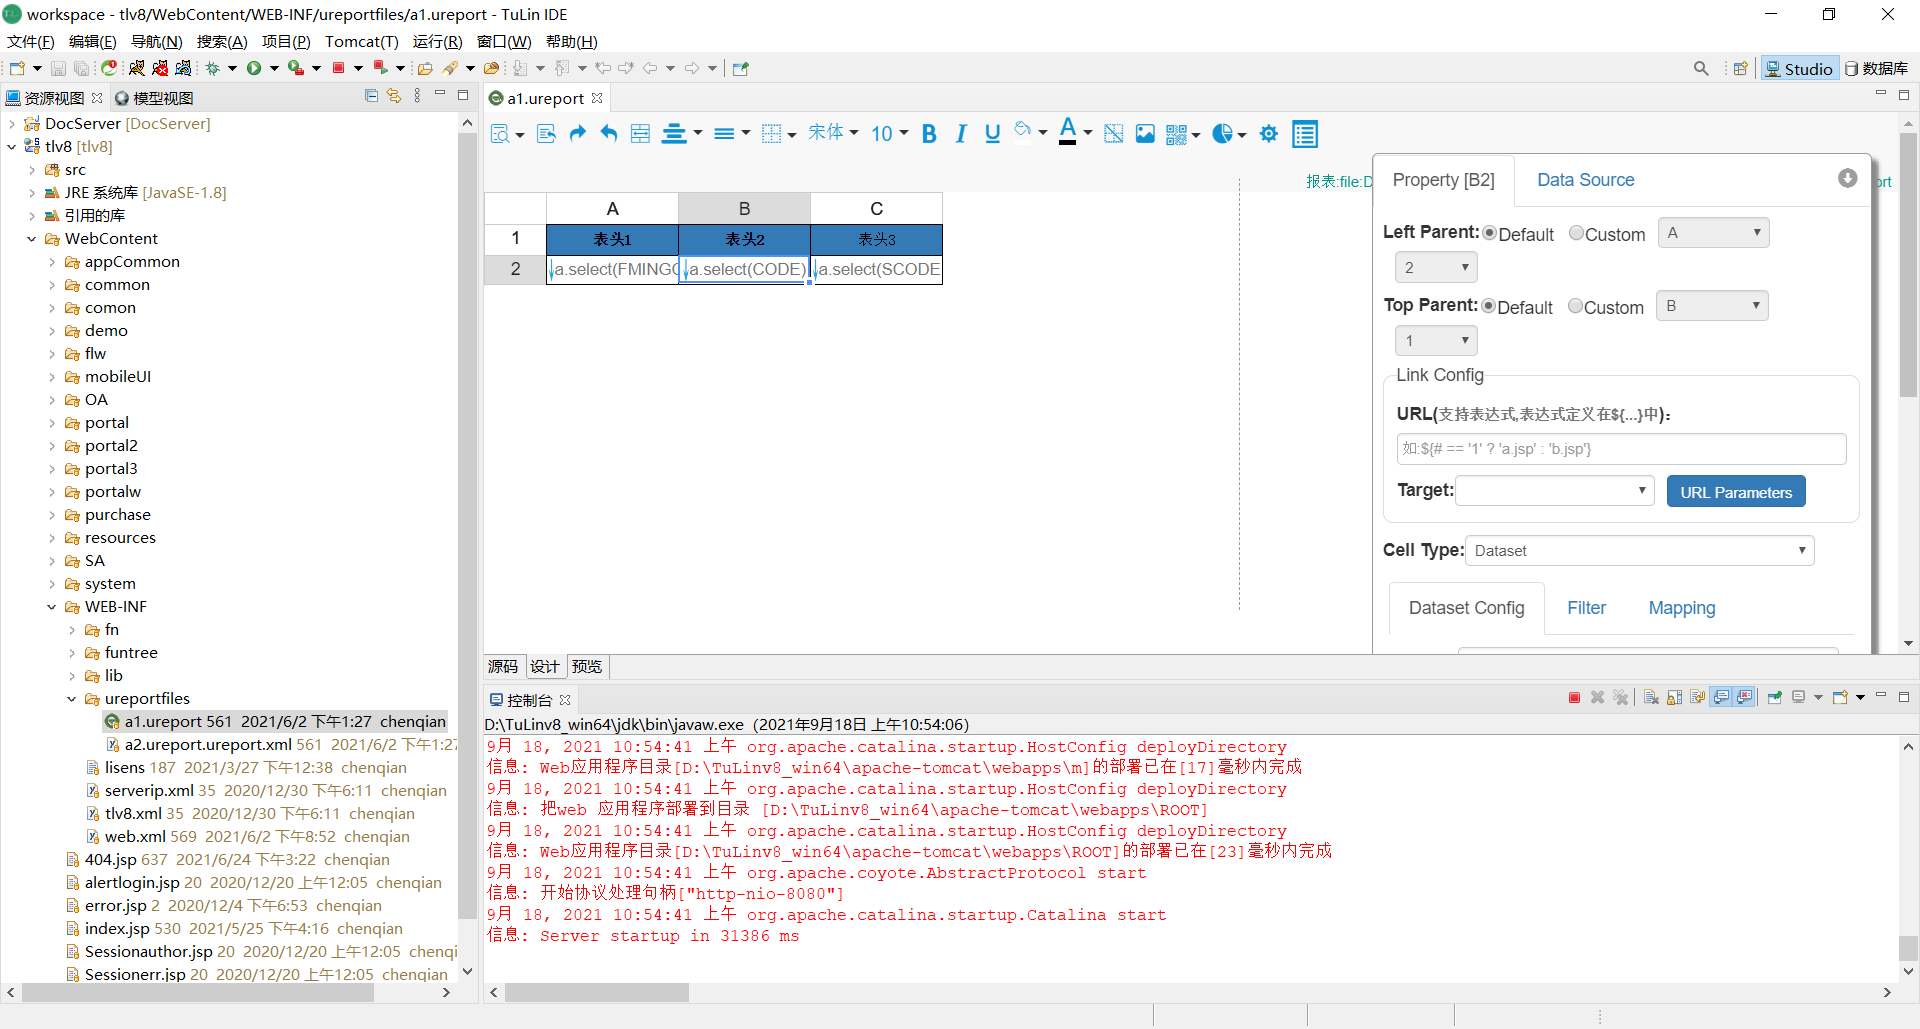This screenshot has width=1920, height=1029.
Task: Open the report settings gear
Action: (x=1269, y=134)
